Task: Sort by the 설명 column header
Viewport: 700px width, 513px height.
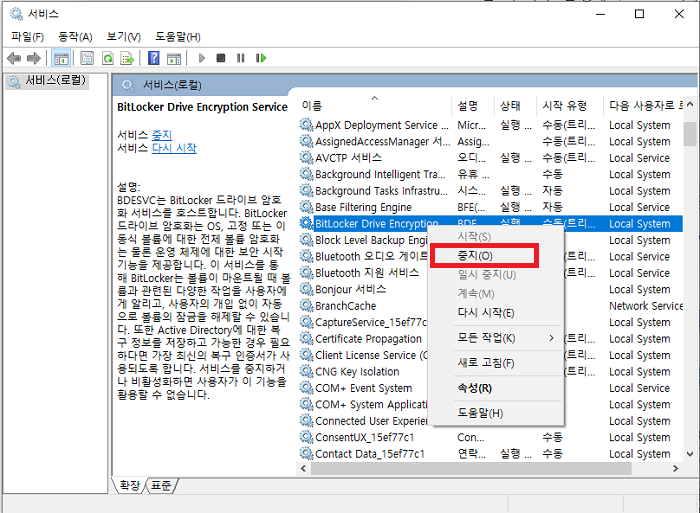Action: click(473, 106)
